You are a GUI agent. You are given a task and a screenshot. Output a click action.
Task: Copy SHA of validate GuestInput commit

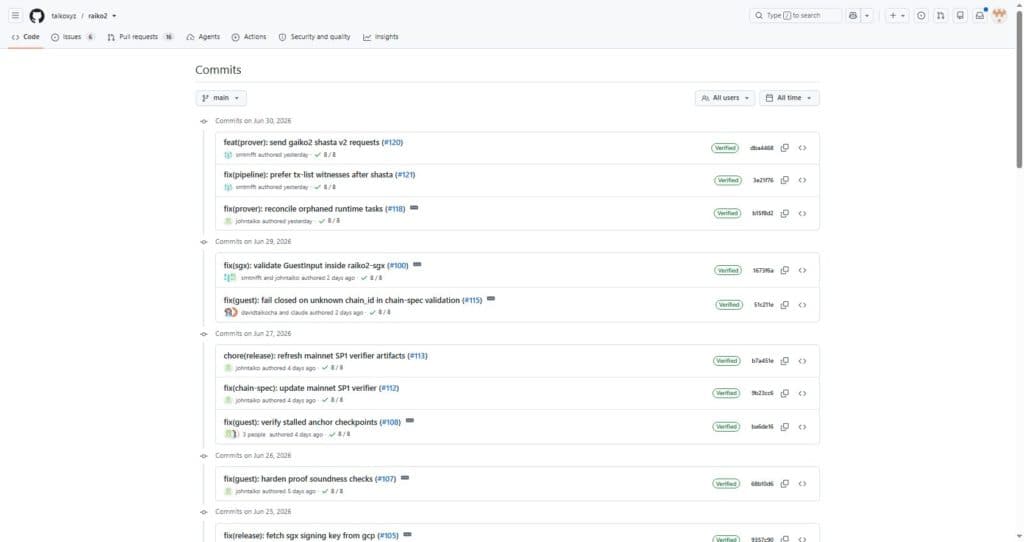coord(784,270)
